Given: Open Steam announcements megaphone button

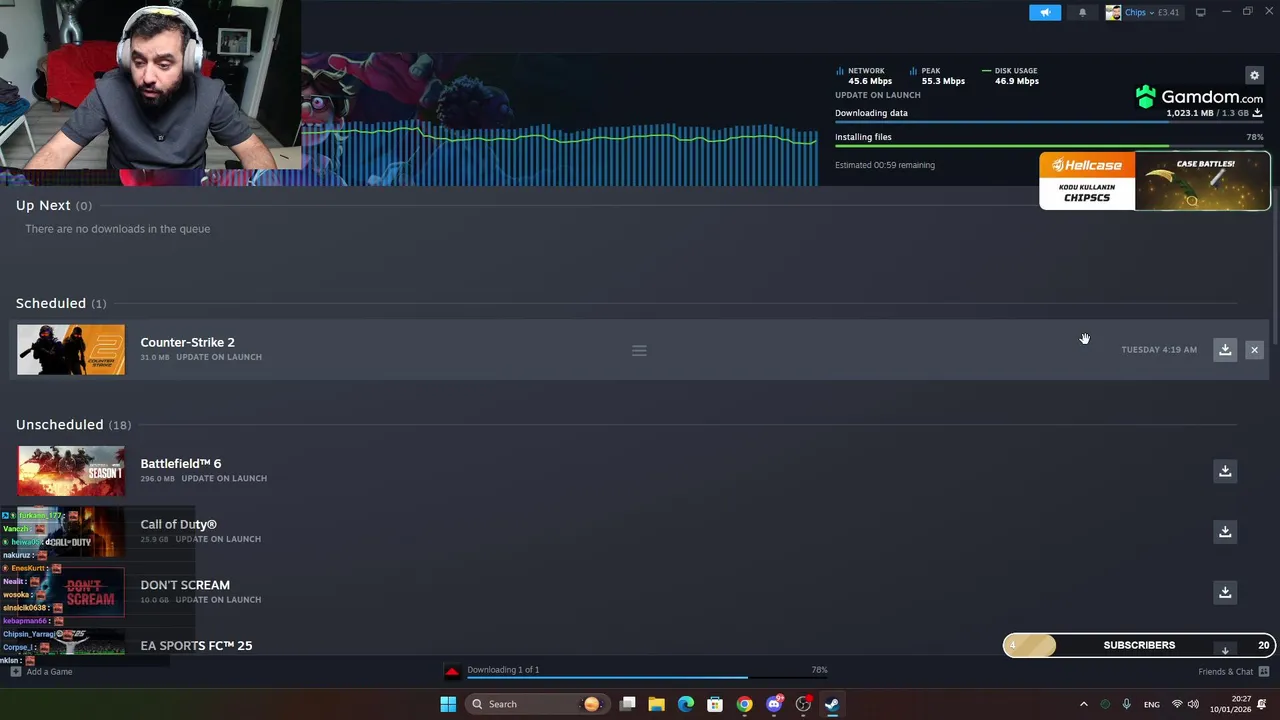Looking at the screenshot, I should click(x=1044, y=13).
